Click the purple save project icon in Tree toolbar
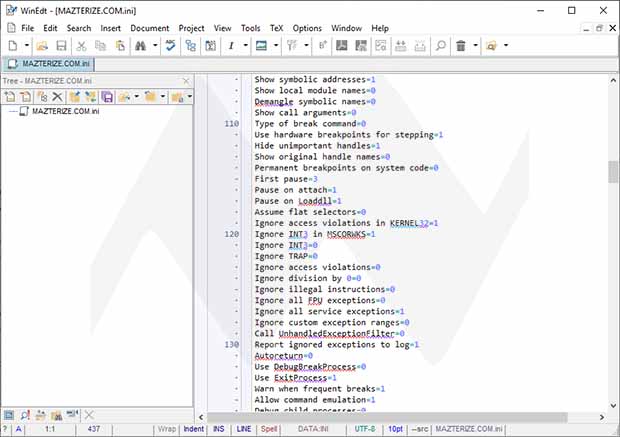 107,96
